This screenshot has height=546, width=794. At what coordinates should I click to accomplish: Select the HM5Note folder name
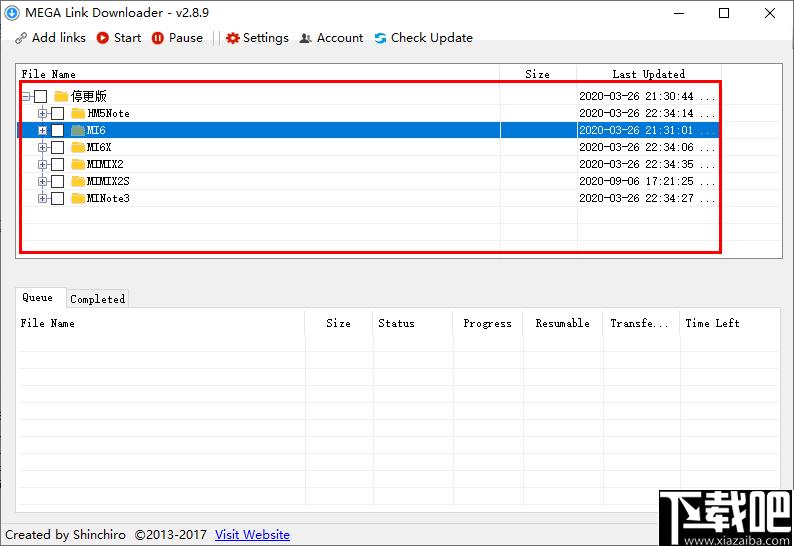[108, 113]
